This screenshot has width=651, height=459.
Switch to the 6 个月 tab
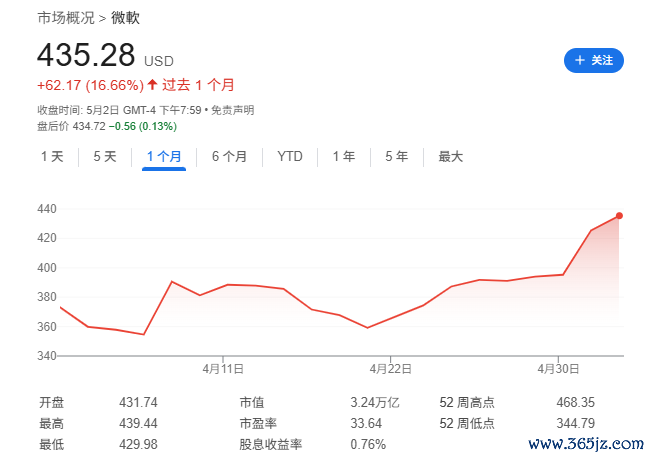point(229,156)
